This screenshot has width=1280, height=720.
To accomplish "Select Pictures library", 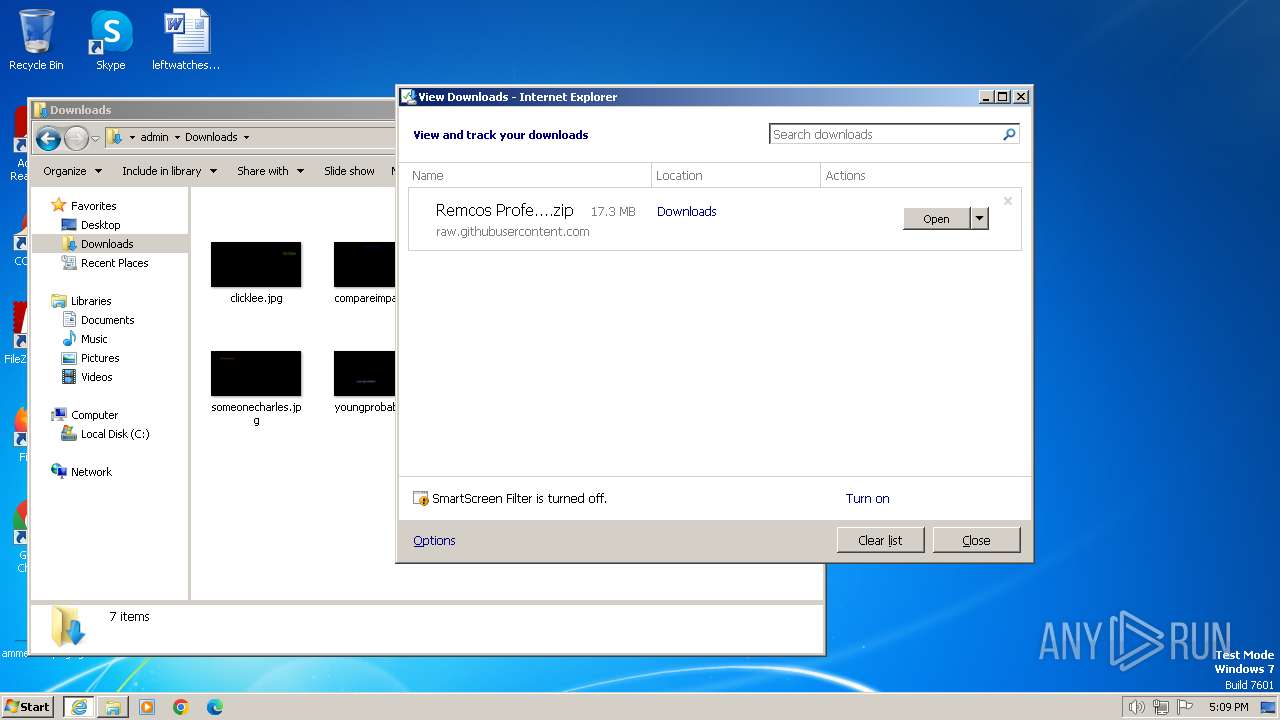I will (x=100, y=358).
